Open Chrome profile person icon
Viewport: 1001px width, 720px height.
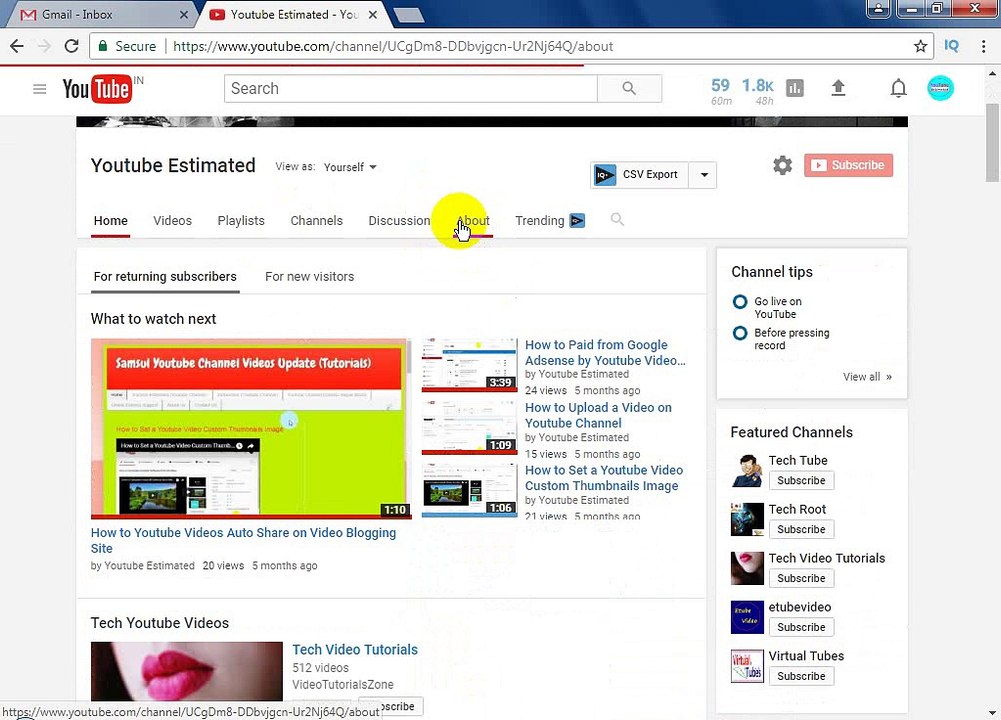tap(878, 8)
